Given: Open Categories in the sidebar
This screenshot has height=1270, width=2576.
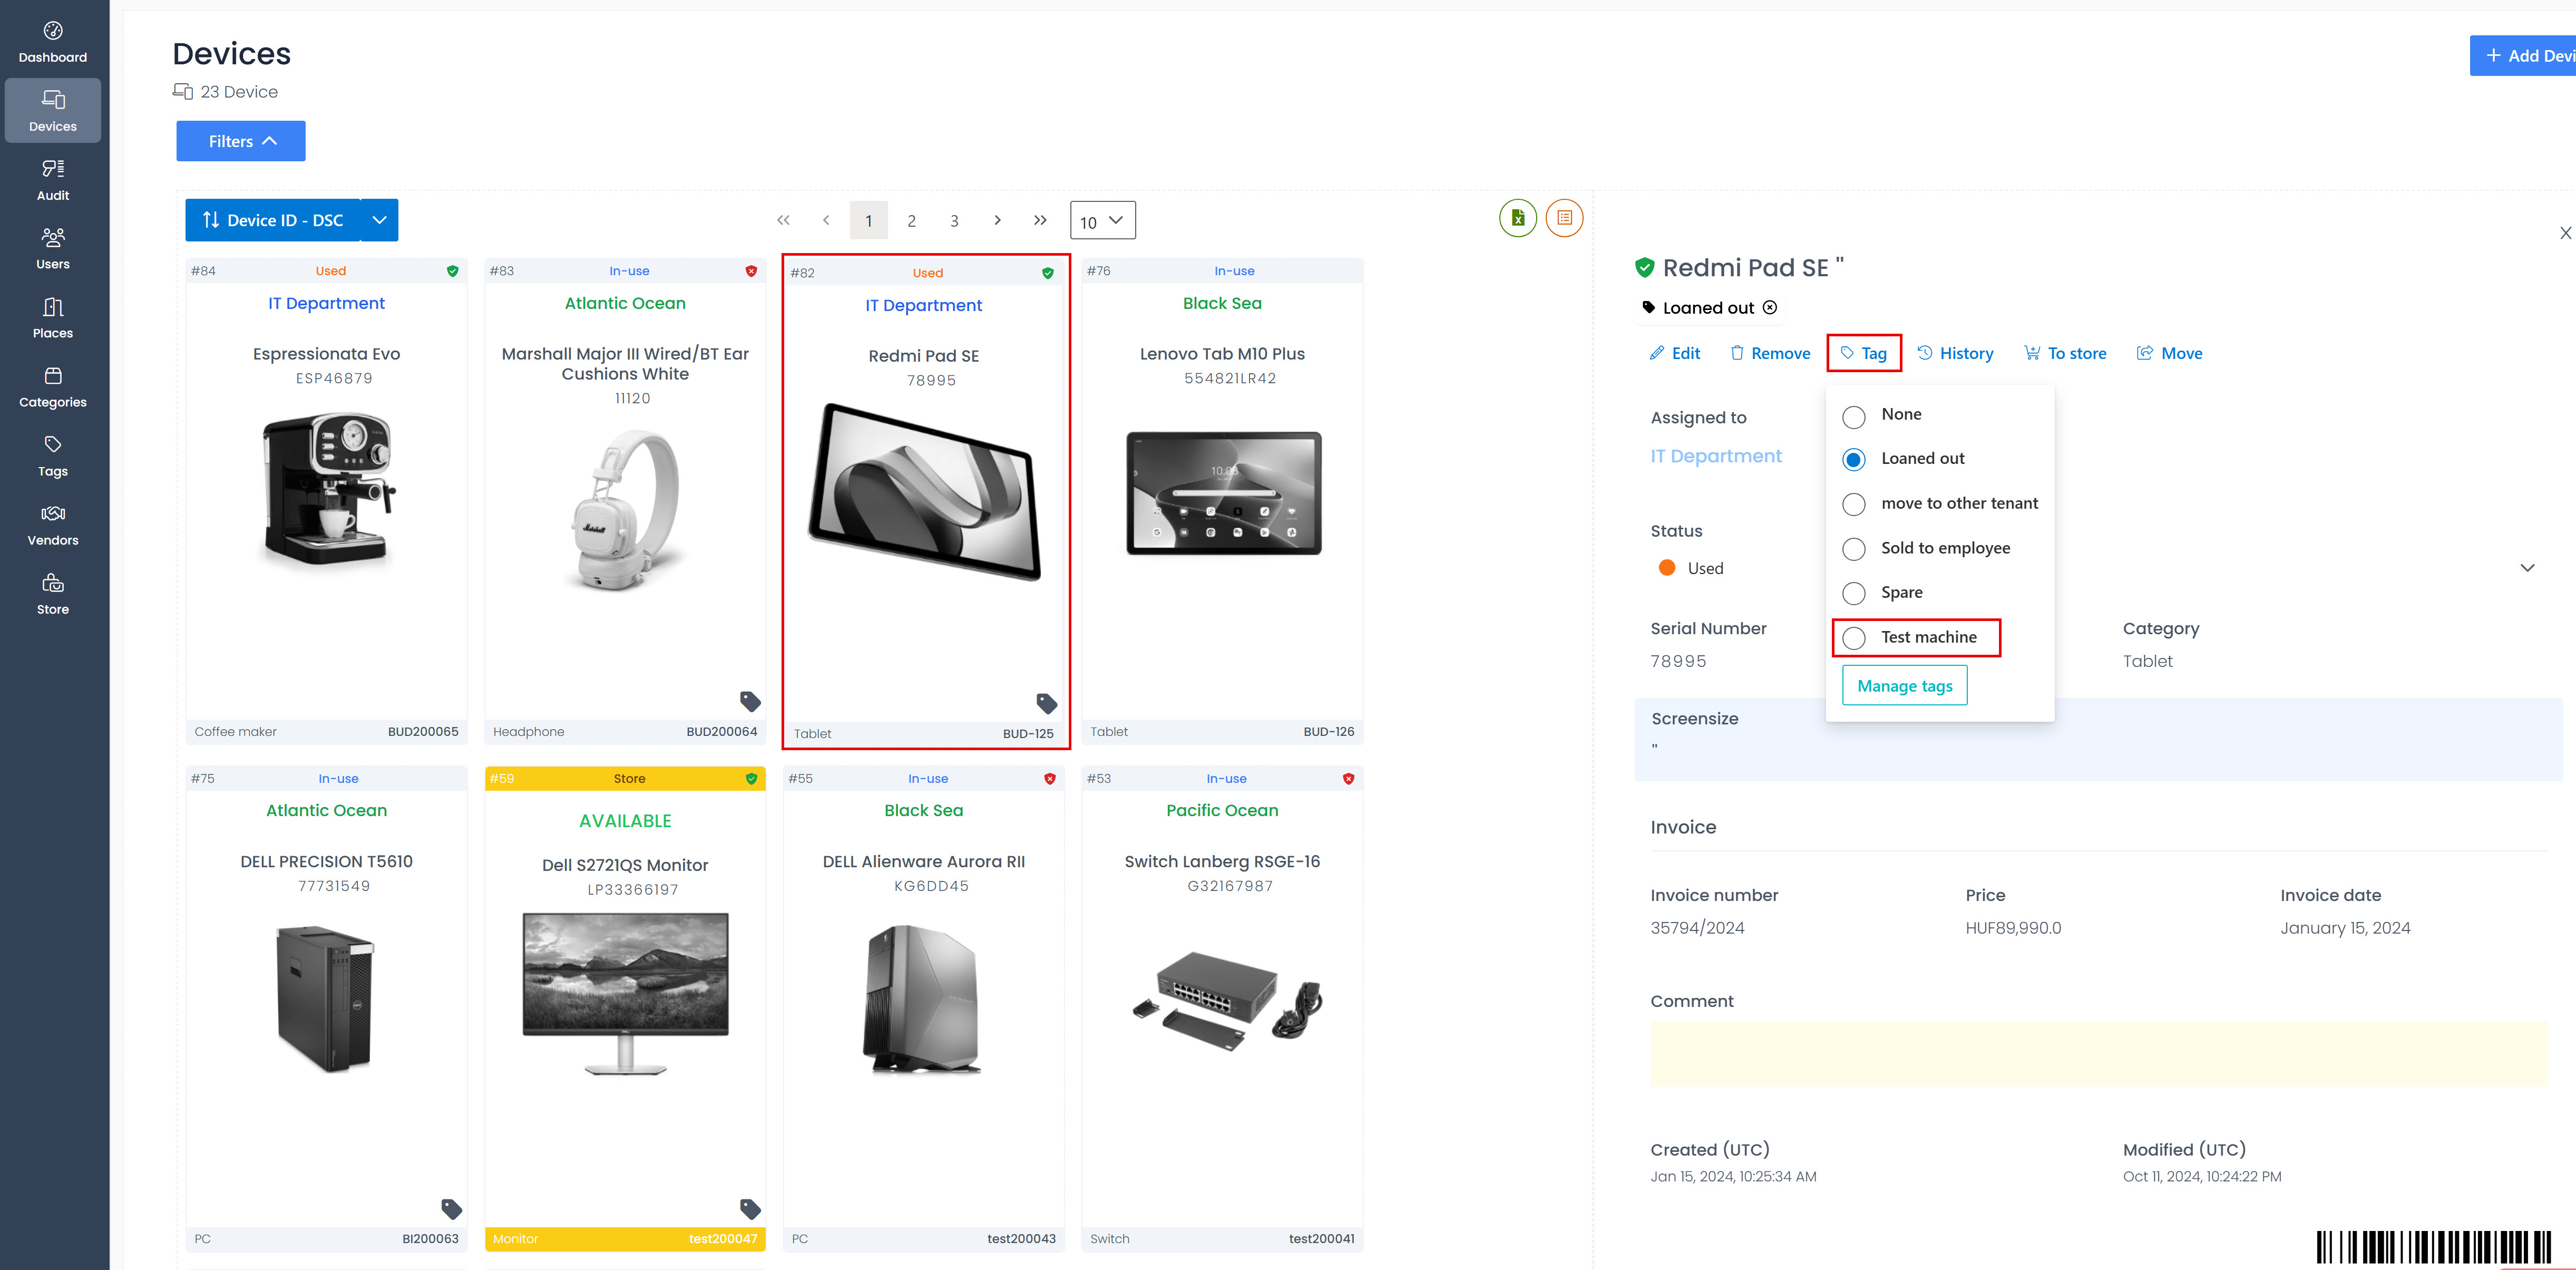Looking at the screenshot, I should tap(53, 387).
